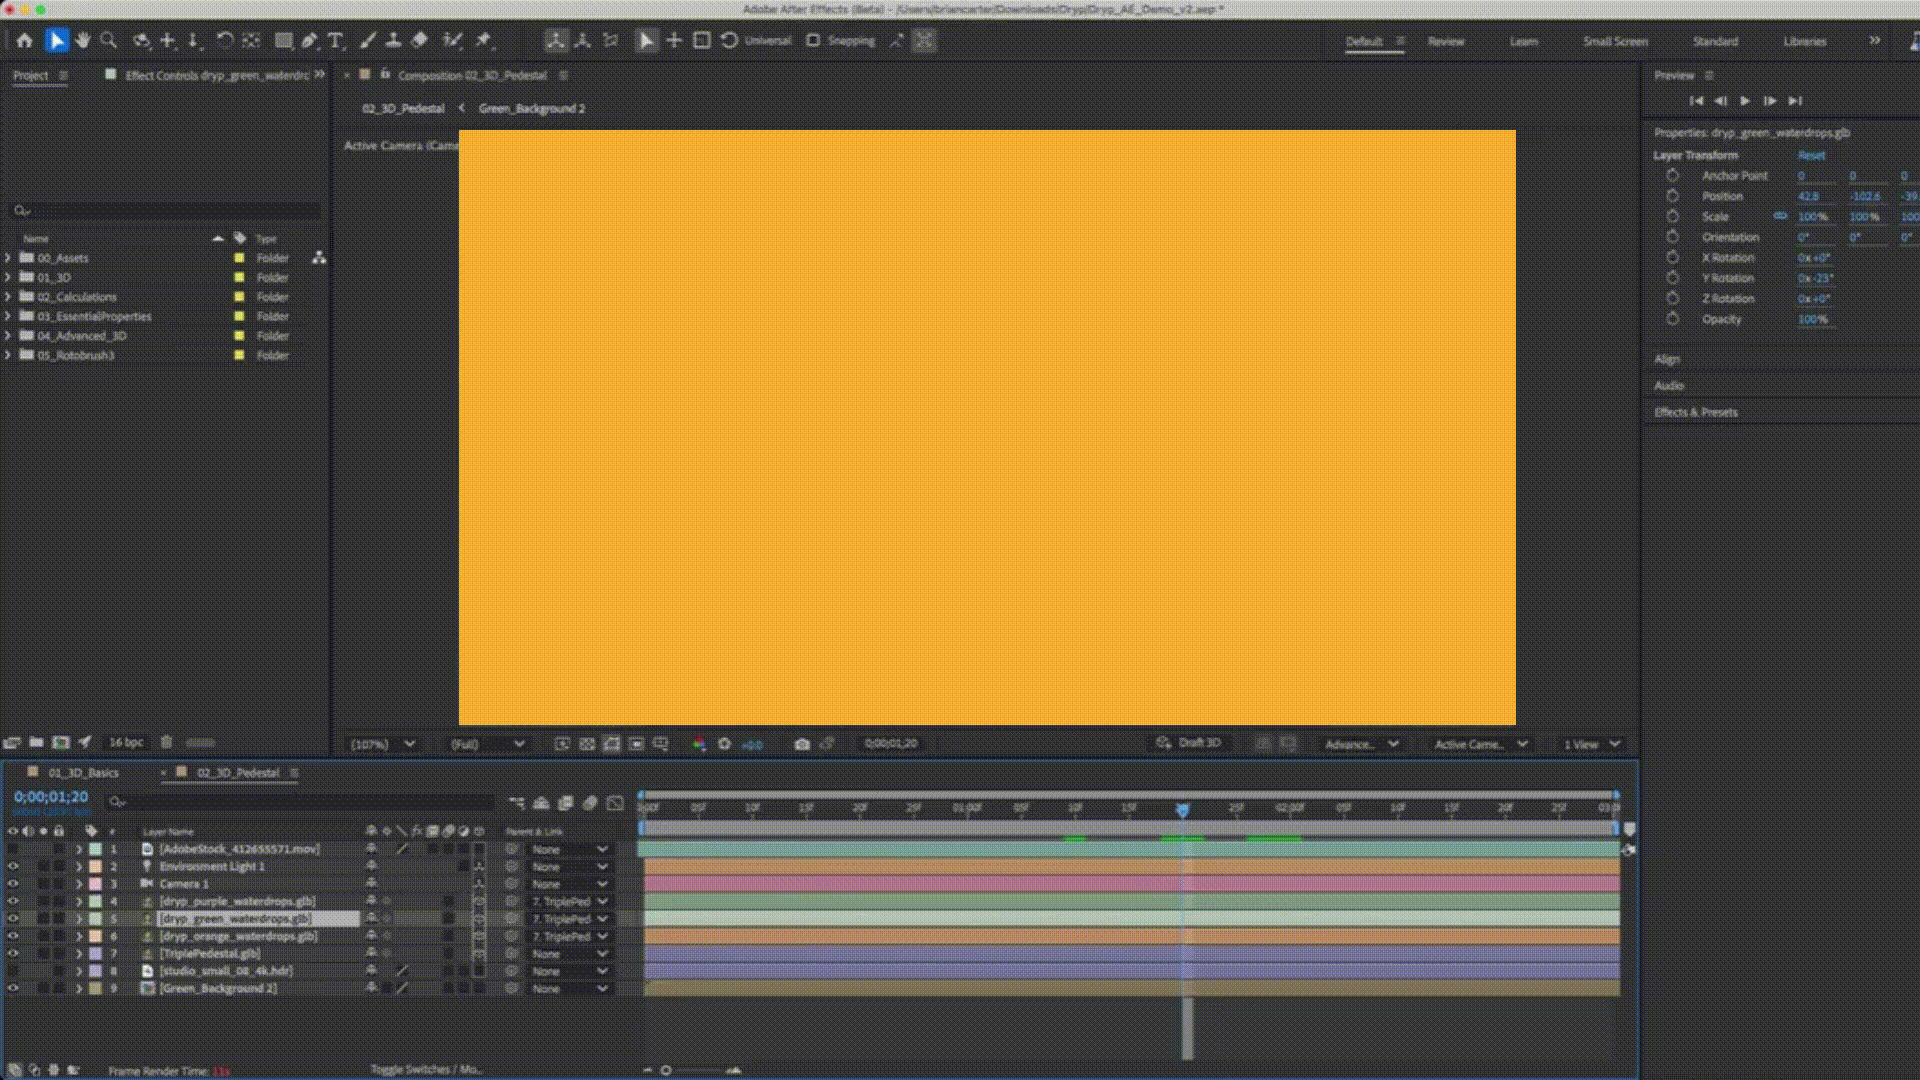Click the Toggle Switches / Modes button
1920x1080 pixels.
click(426, 1069)
